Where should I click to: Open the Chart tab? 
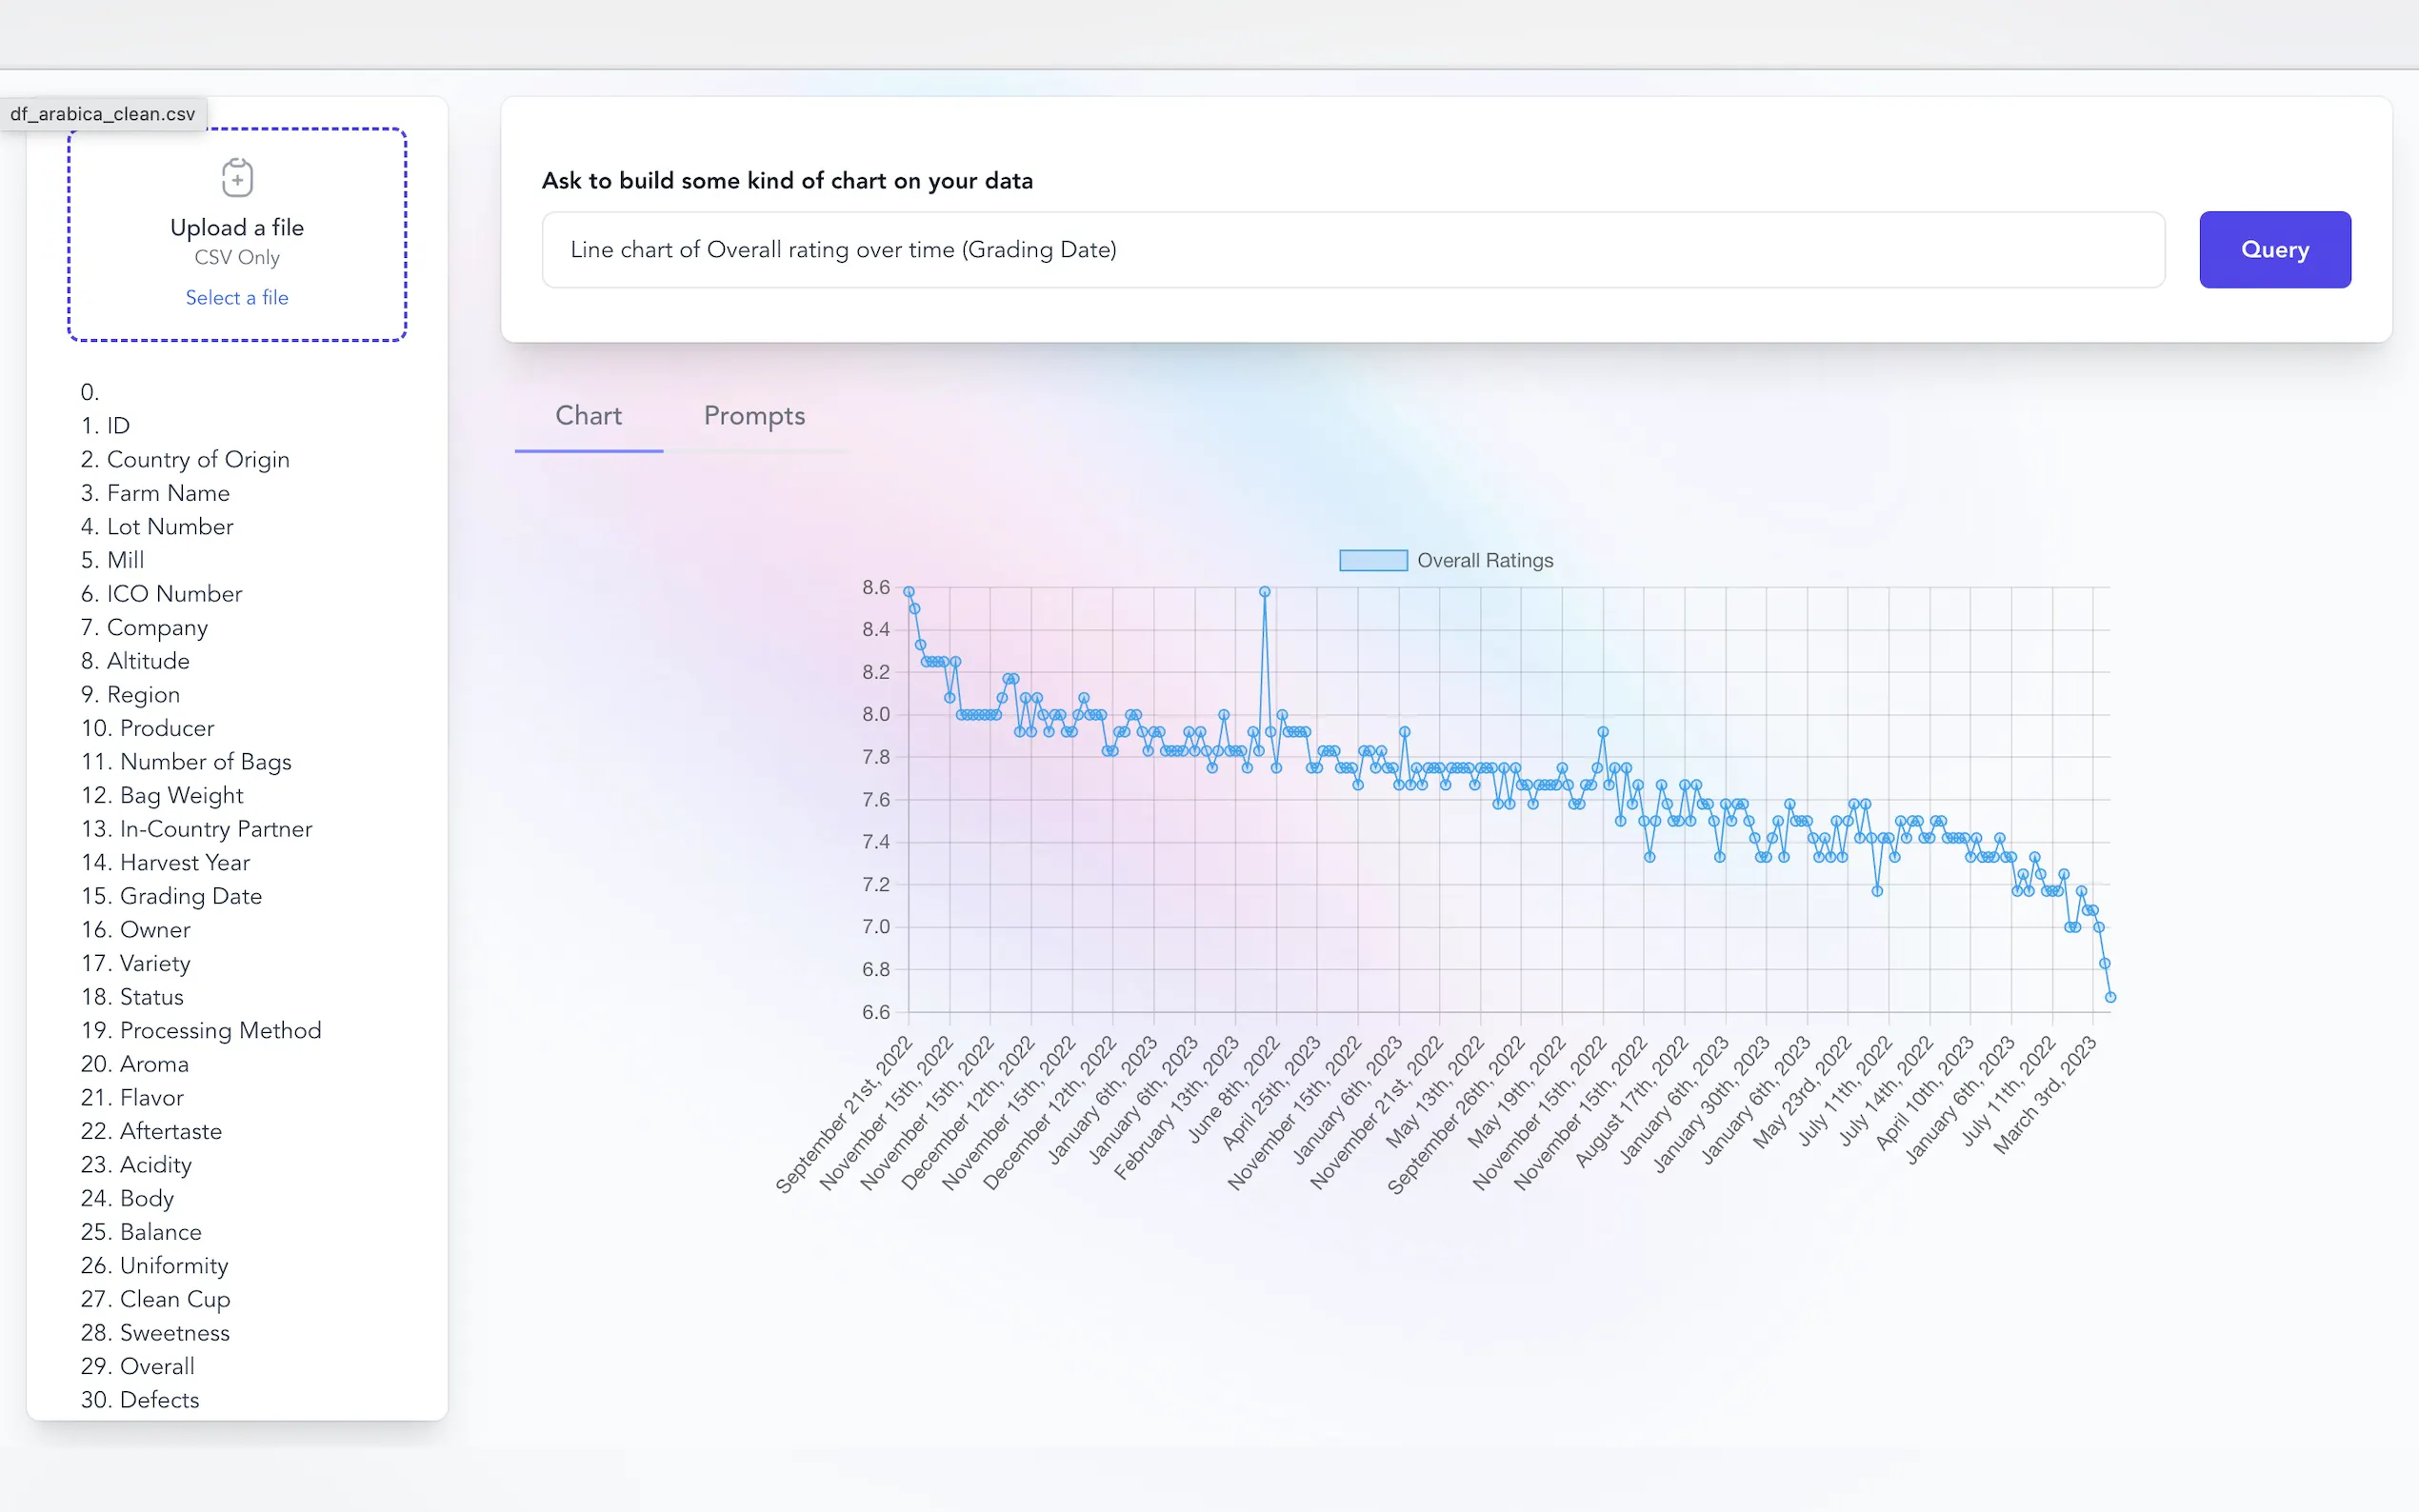(x=588, y=416)
